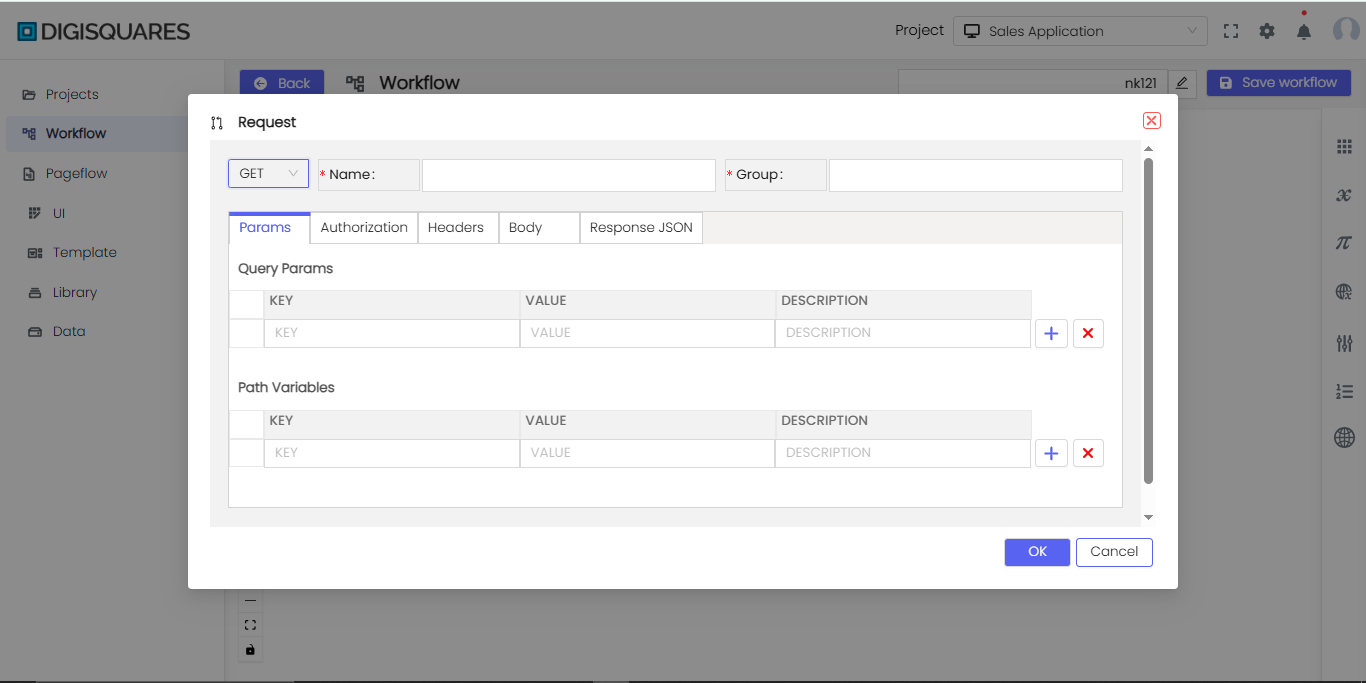Click the scrollbar up arrow

click(1148, 148)
